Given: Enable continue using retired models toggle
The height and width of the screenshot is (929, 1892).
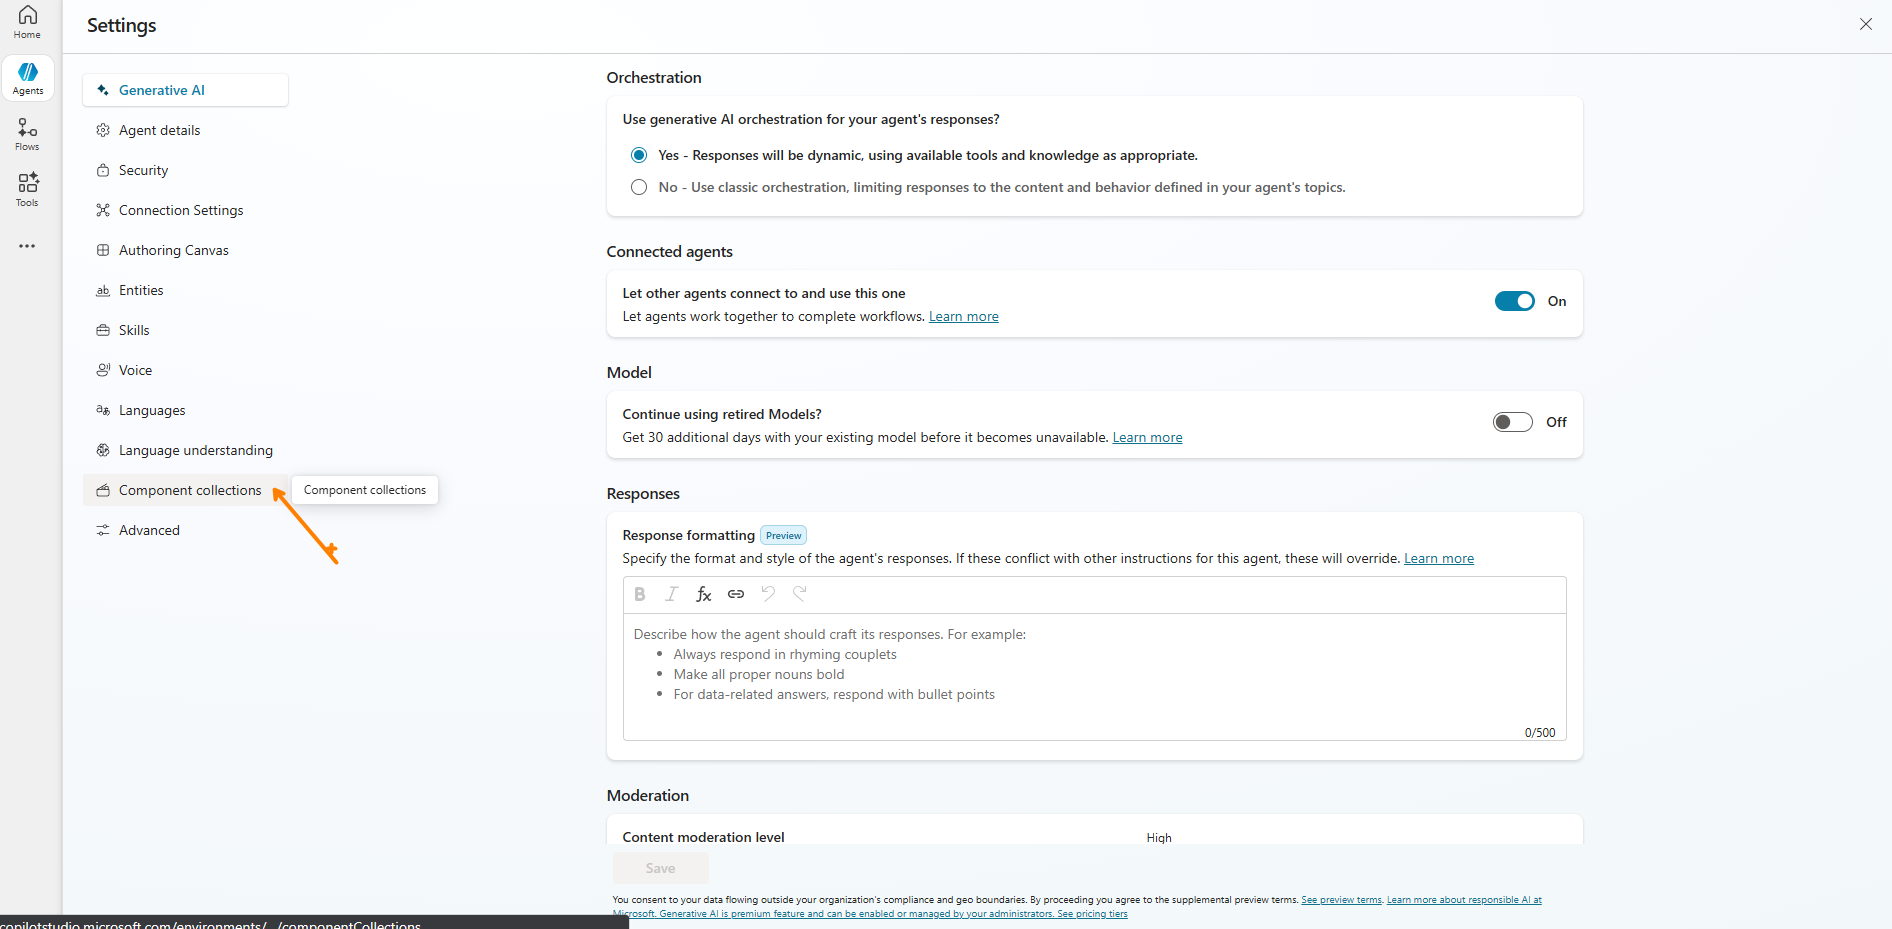Looking at the screenshot, I should pos(1512,422).
